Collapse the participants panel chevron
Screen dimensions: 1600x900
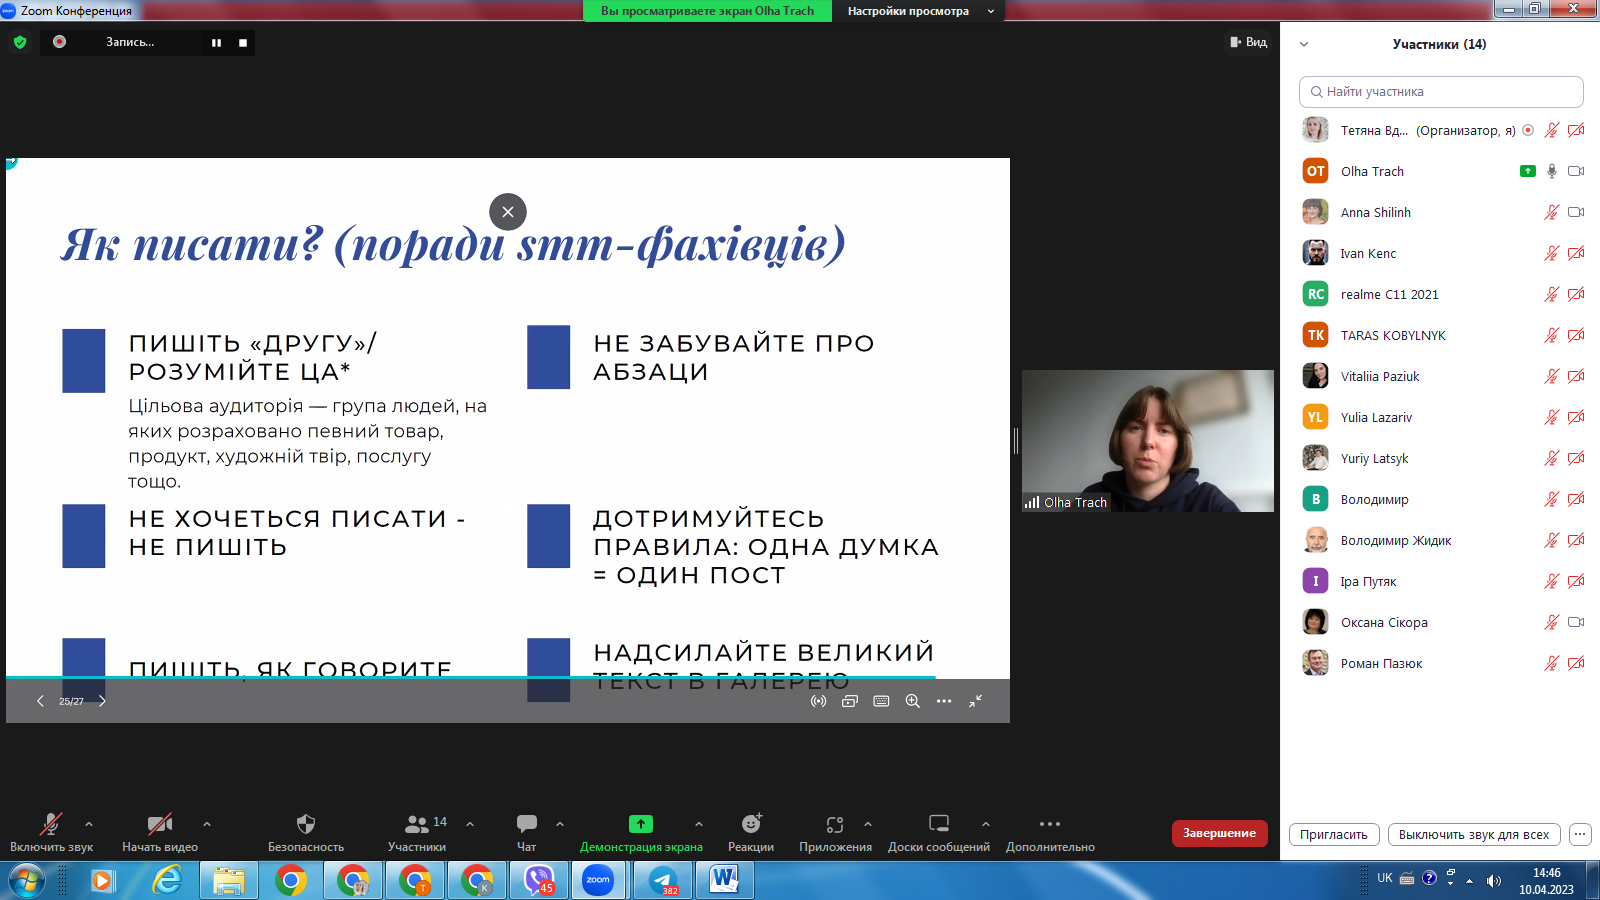[1304, 44]
